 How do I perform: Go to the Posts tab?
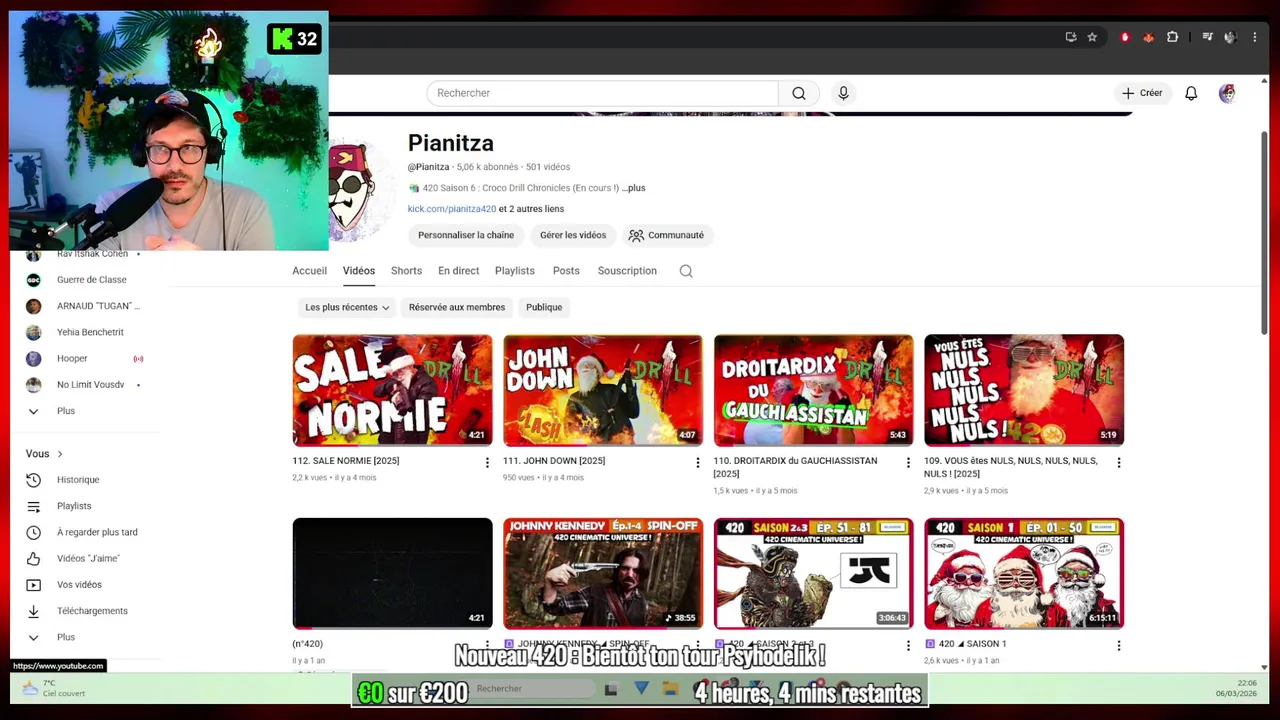(x=566, y=271)
